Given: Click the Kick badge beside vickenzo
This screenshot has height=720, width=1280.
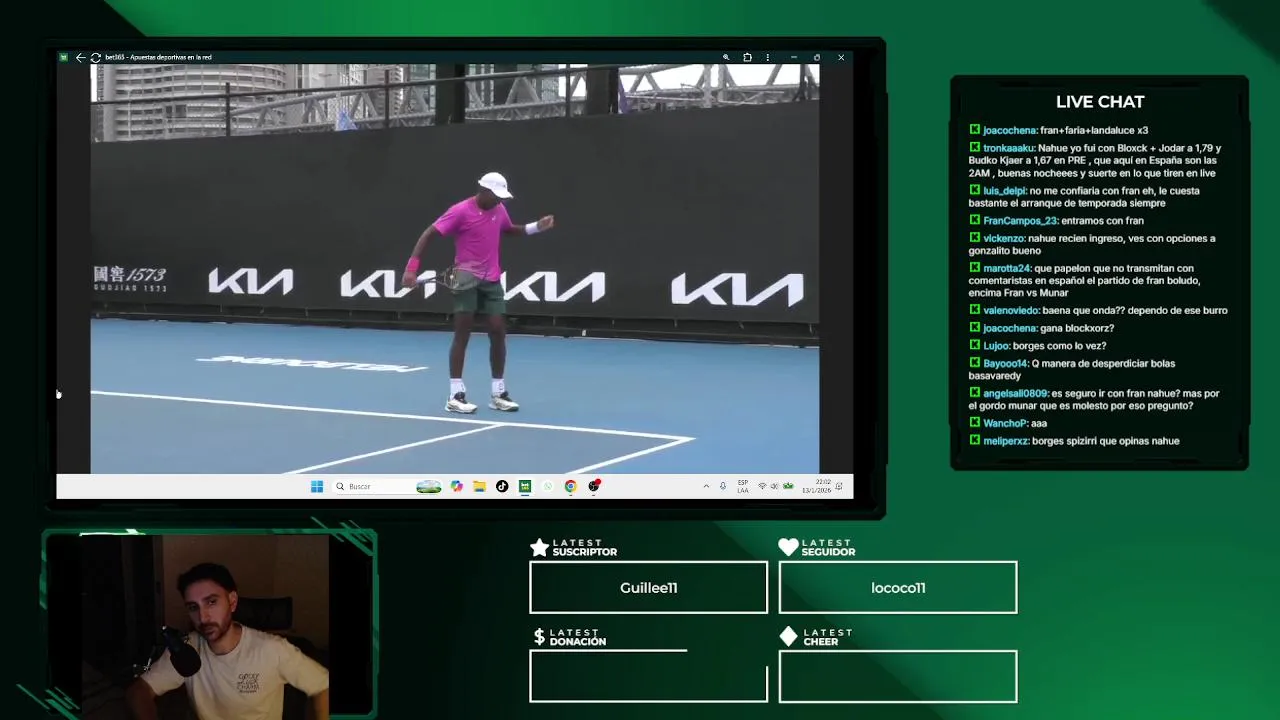Looking at the screenshot, I should (x=975, y=238).
